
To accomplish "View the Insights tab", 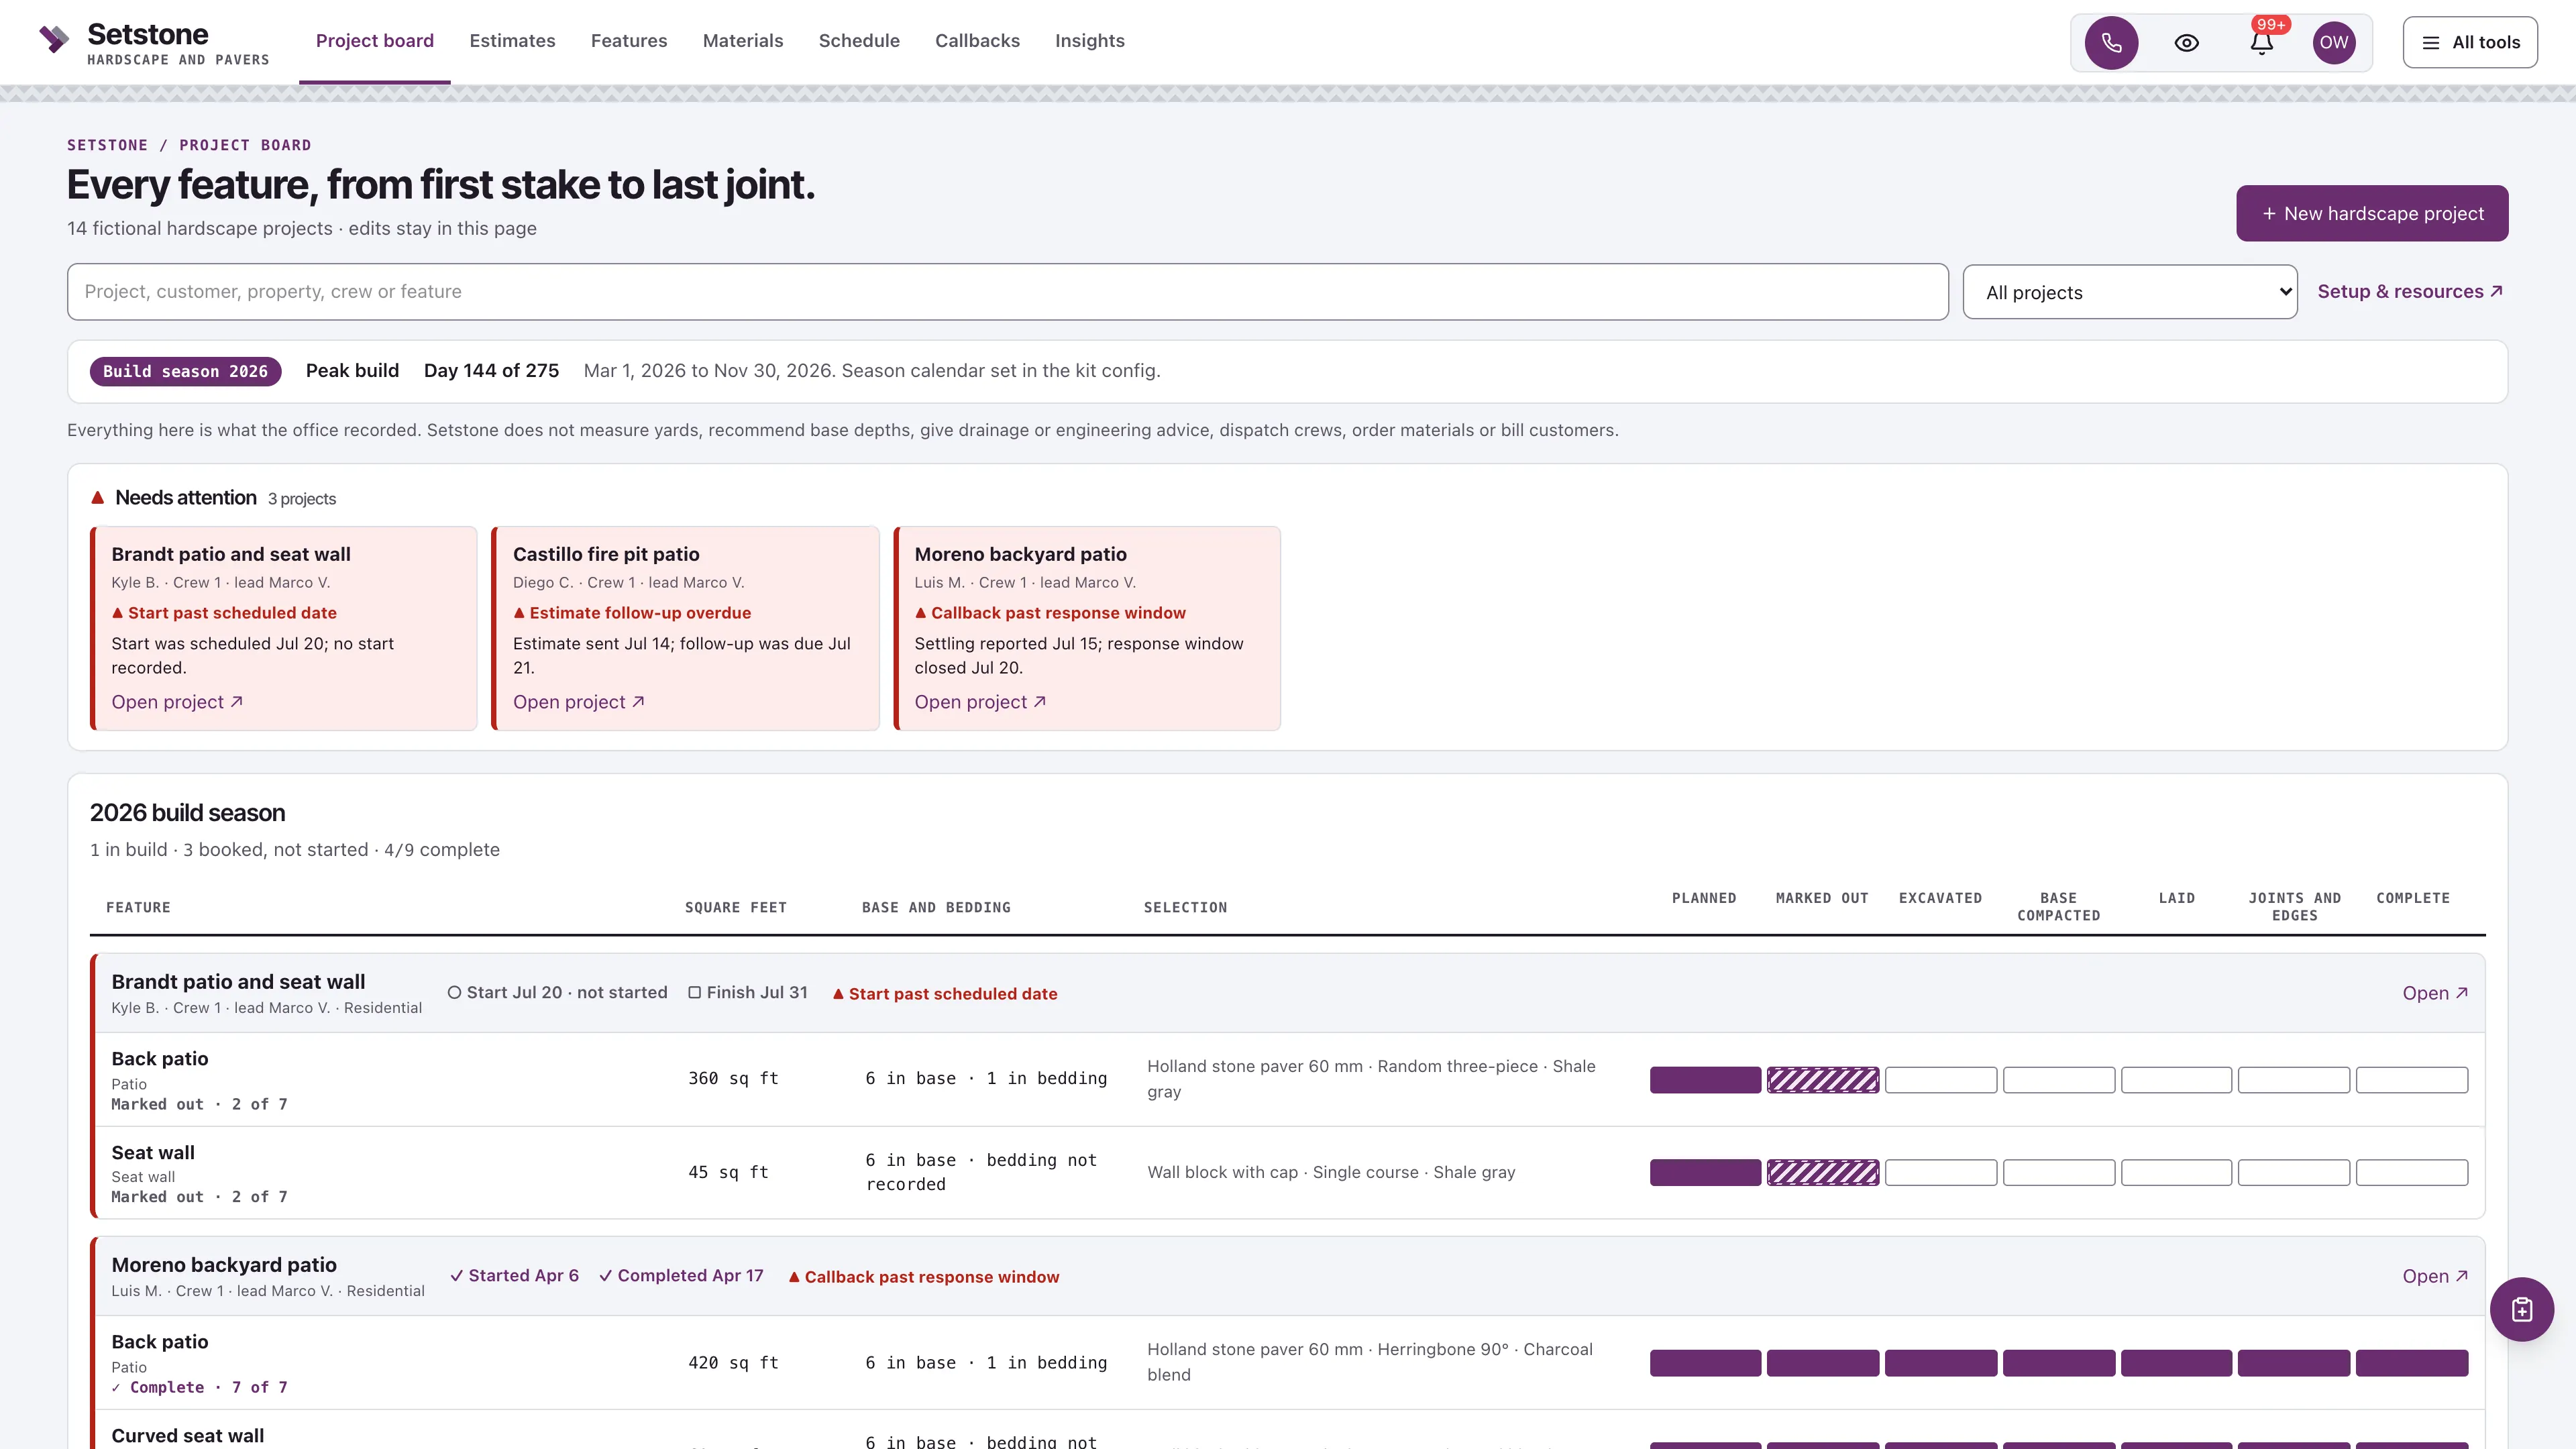I will click(x=1089, y=41).
